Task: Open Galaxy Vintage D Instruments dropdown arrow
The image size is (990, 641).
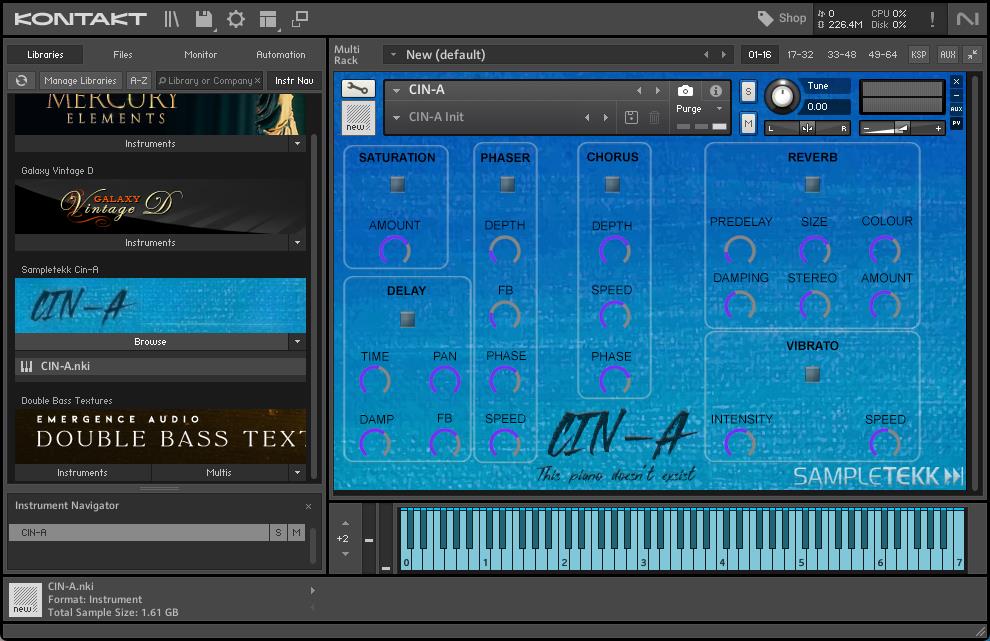Action: click(297, 243)
